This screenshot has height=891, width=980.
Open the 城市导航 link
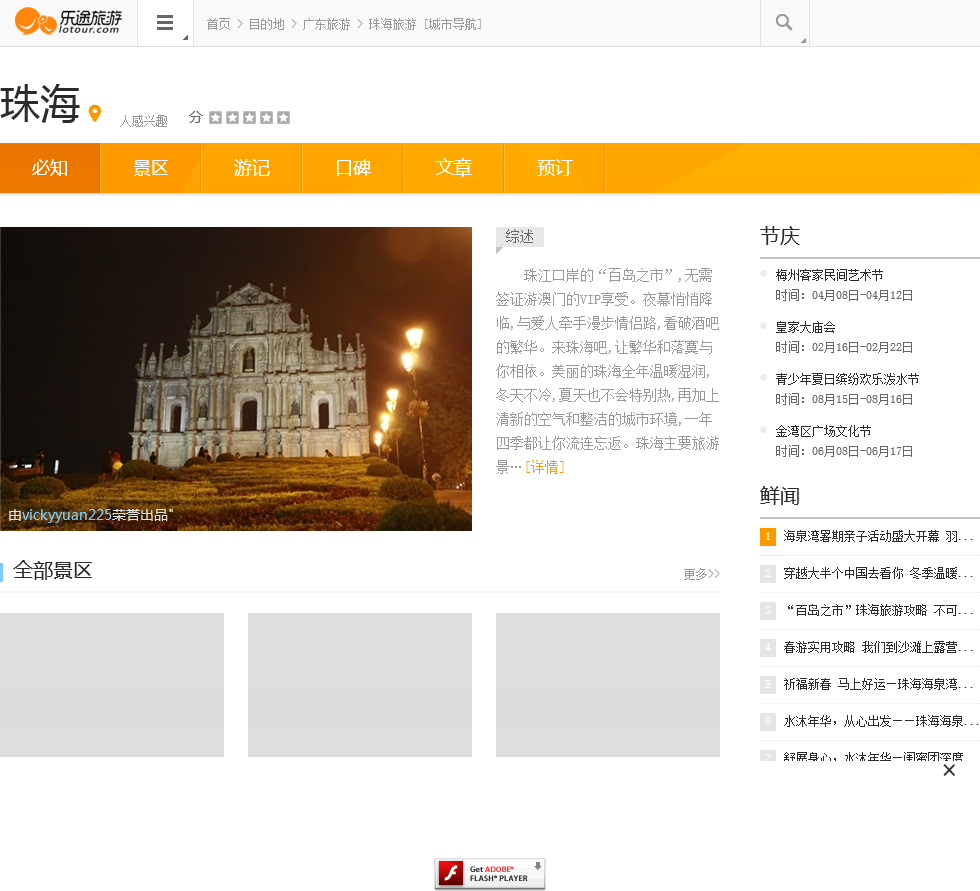(452, 24)
